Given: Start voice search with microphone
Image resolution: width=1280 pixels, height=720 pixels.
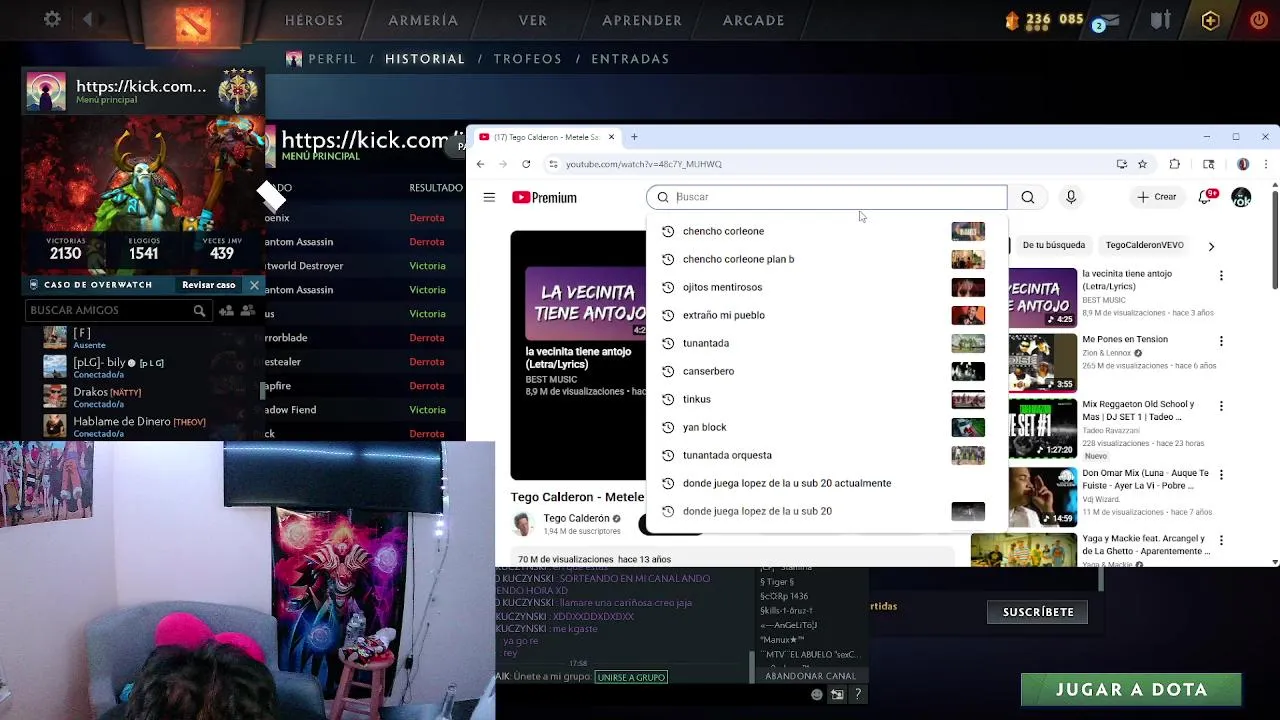Looking at the screenshot, I should coord(1071,197).
